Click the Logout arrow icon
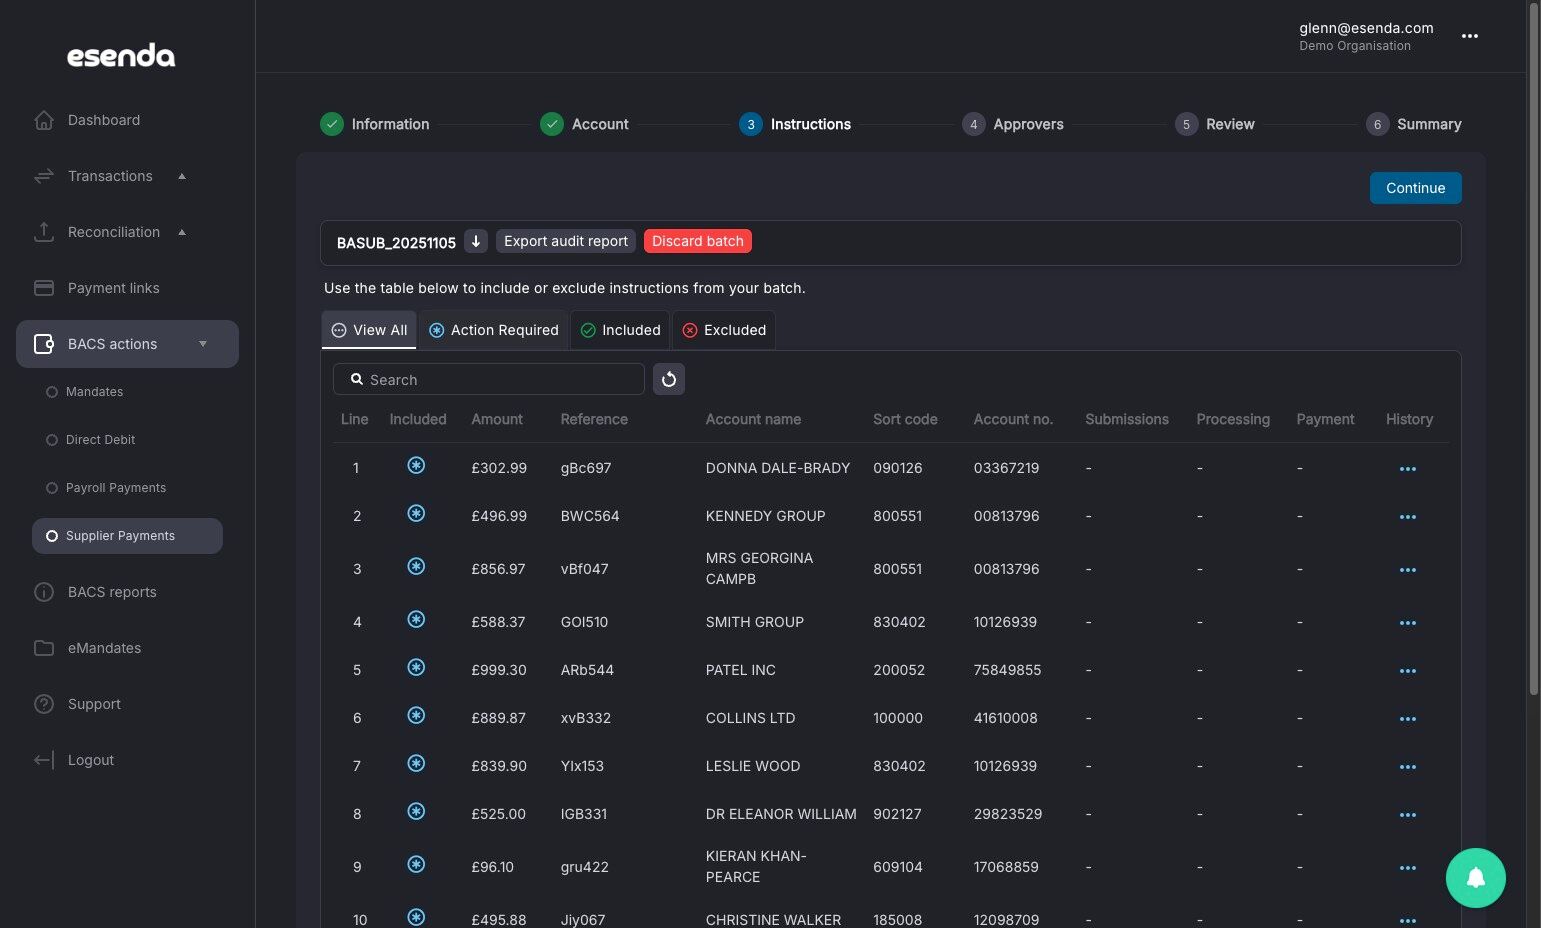This screenshot has height=928, width=1541. pos(44,760)
